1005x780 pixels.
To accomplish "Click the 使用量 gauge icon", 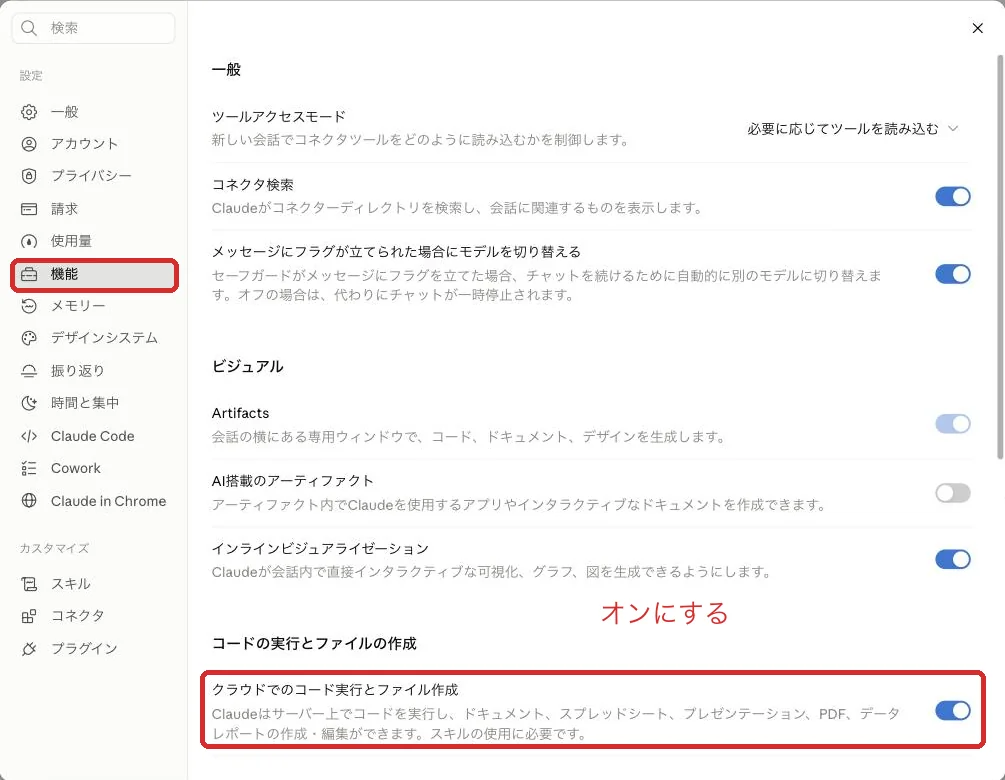I will point(29,242).
